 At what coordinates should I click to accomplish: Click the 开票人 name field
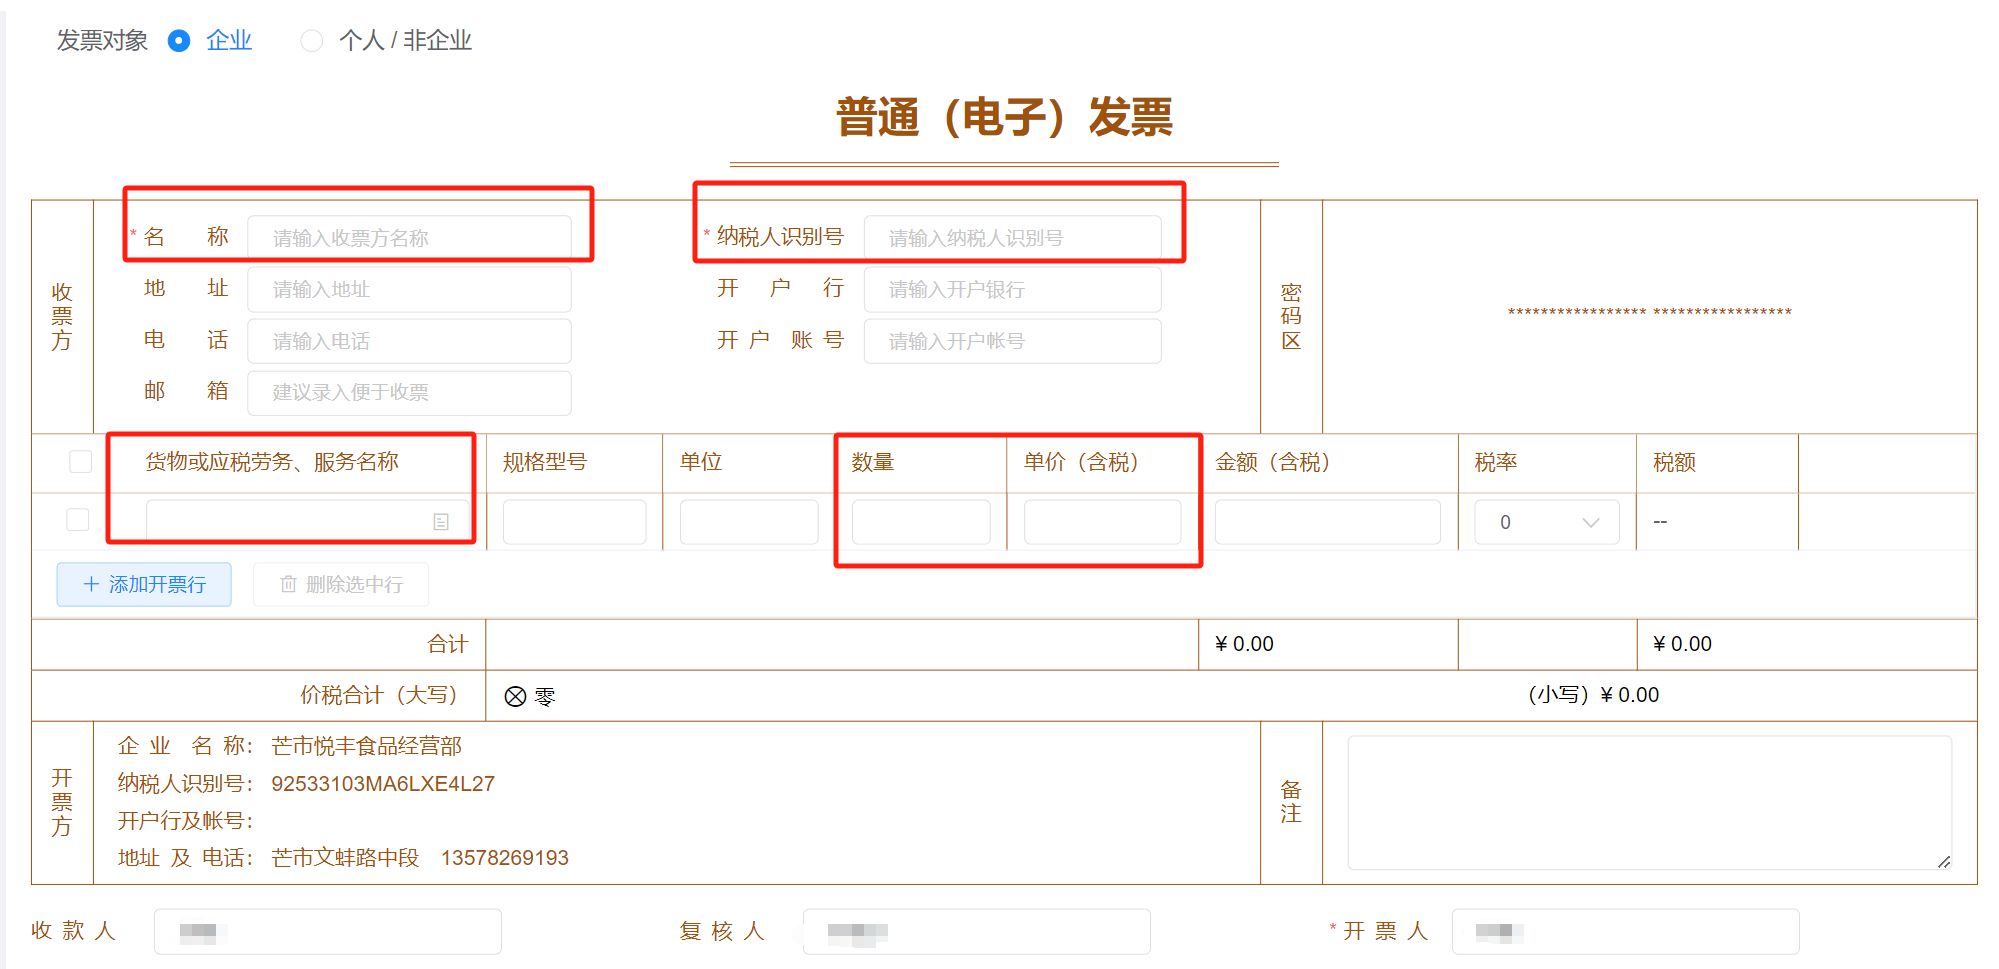pos(1625,930)
